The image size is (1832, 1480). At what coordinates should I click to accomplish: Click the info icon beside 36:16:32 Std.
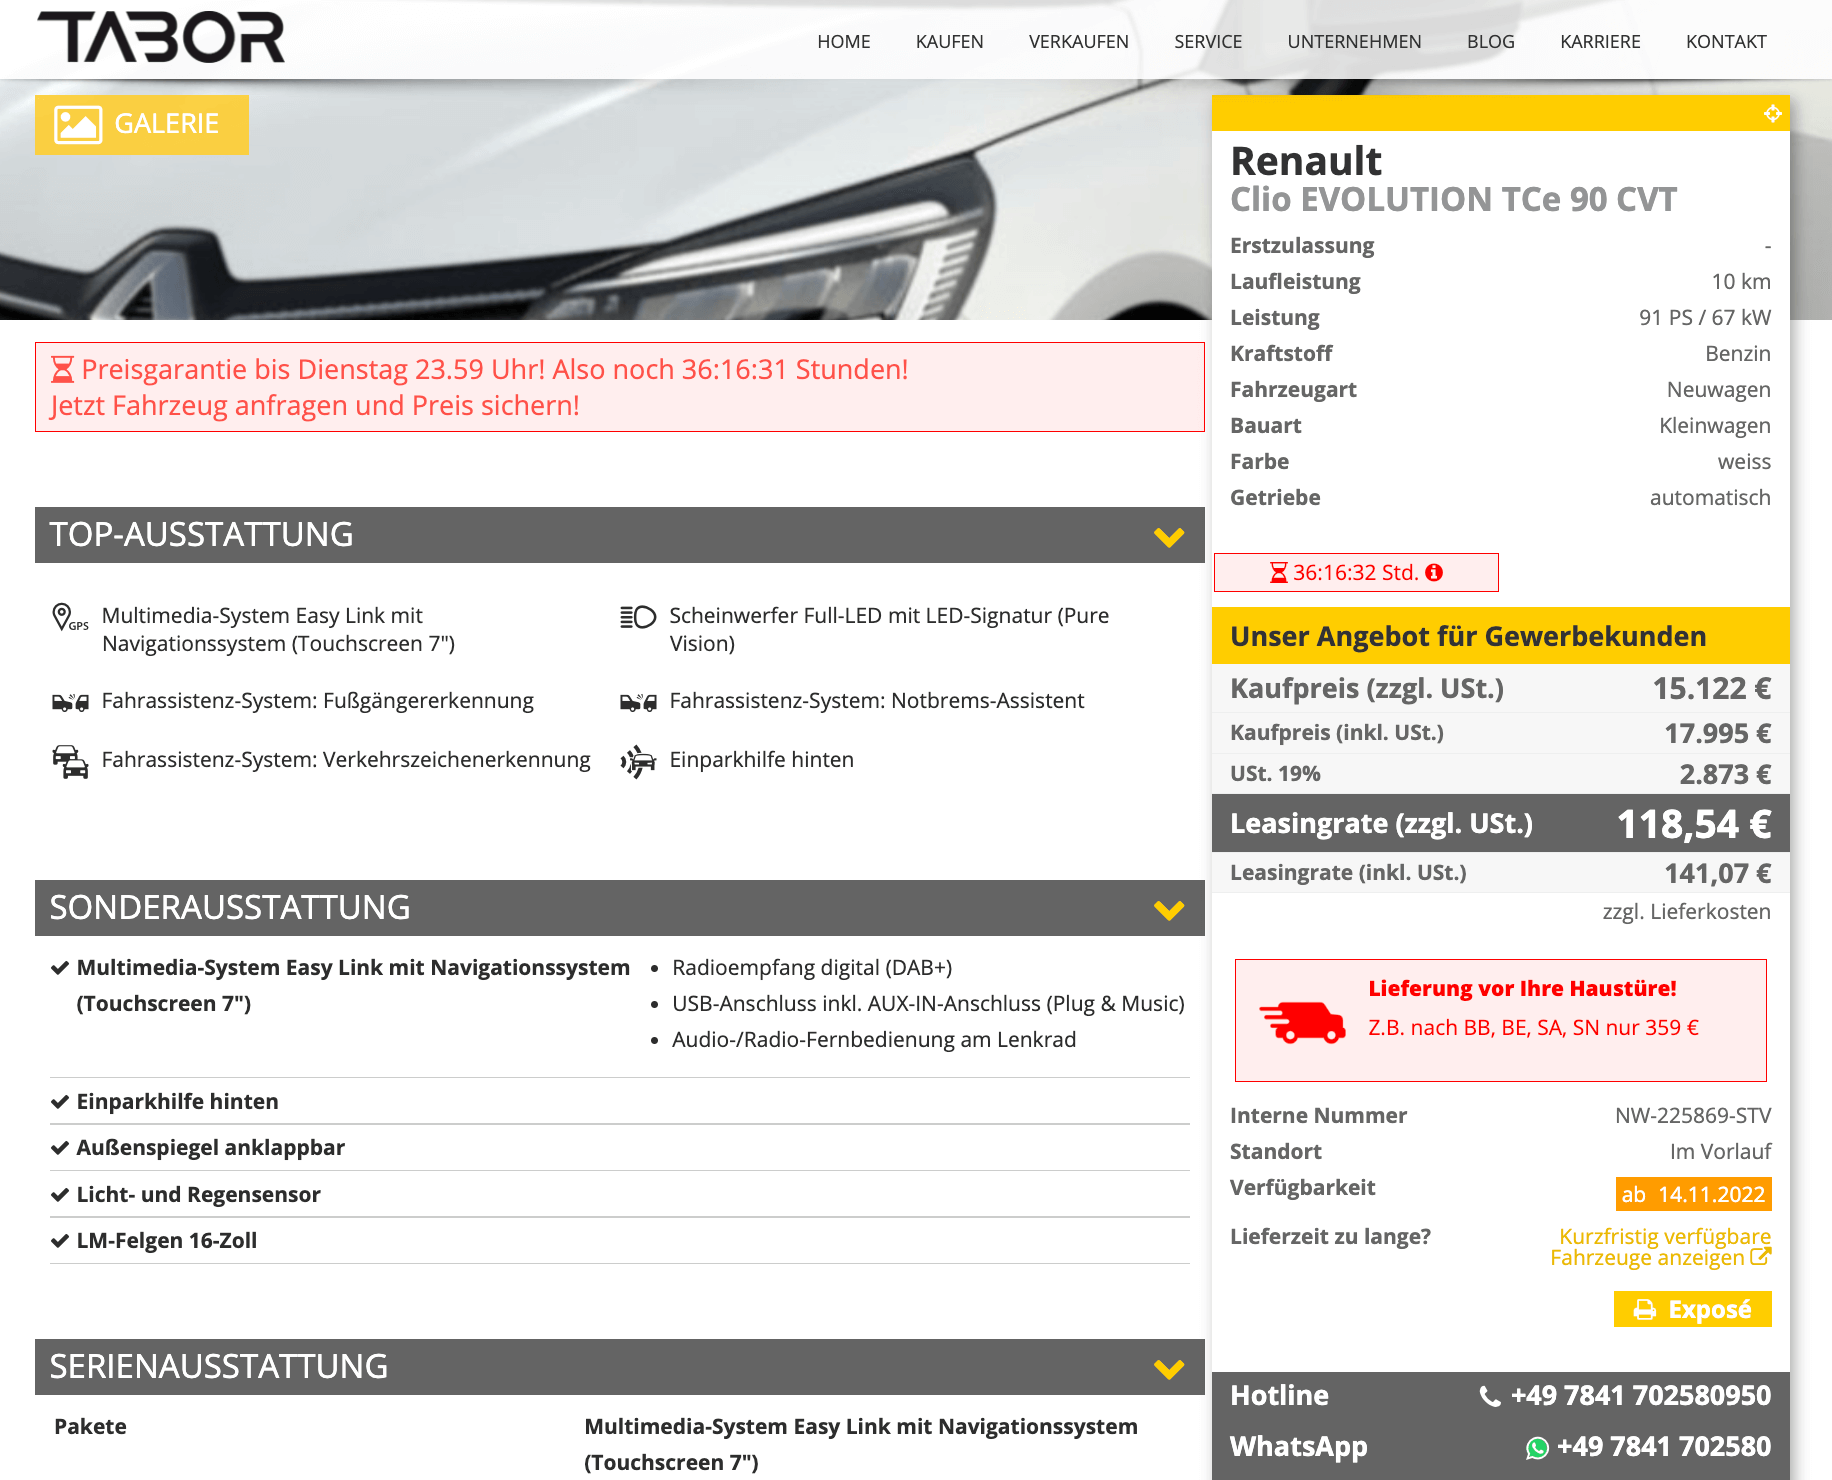[1434, 573]
